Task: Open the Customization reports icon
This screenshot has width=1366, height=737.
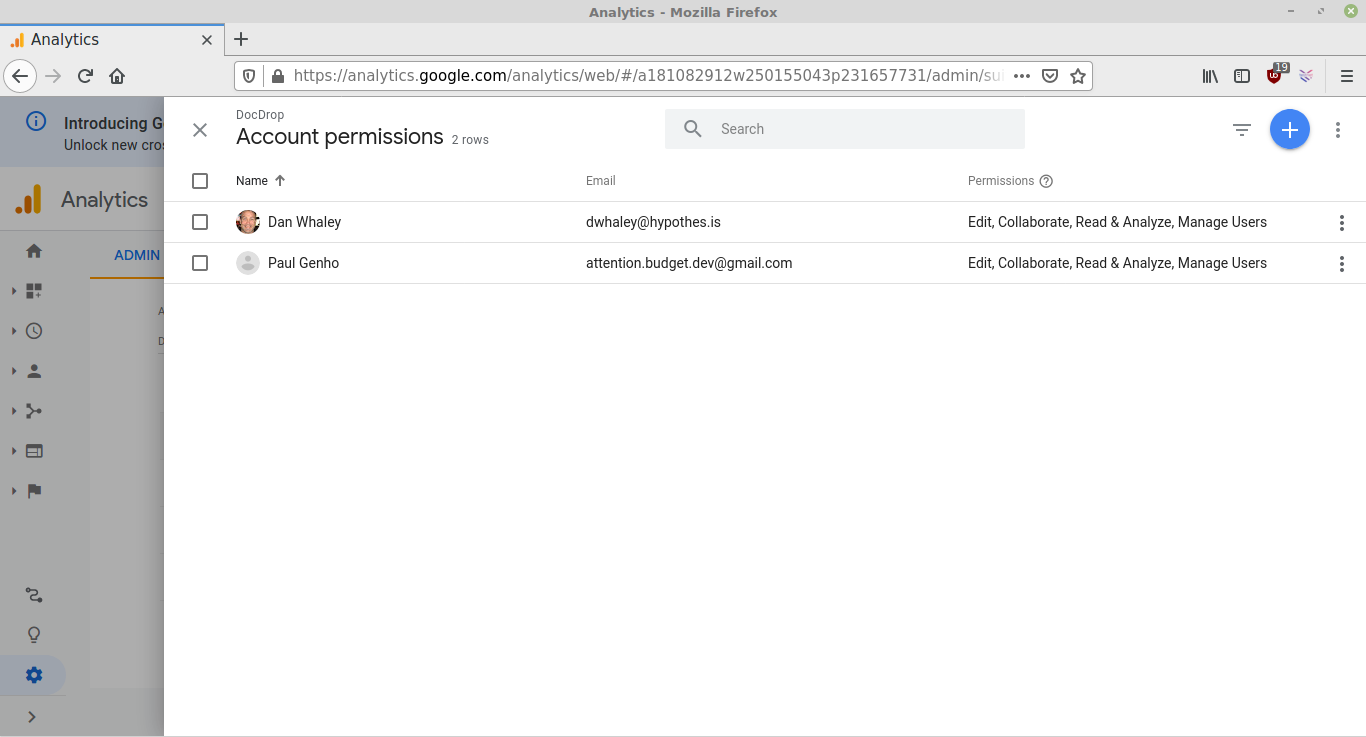Action: [x=33, y=290]
